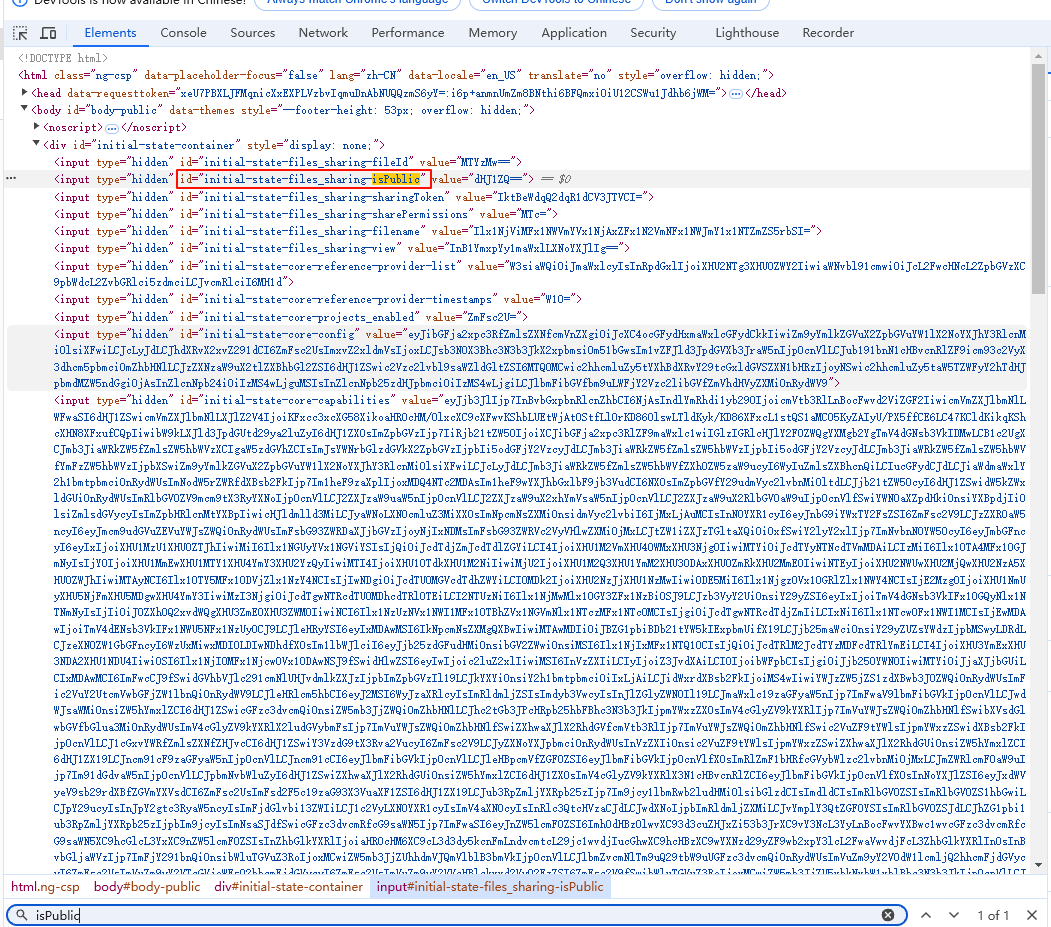Go to next search match arrow

pos(954,915)
